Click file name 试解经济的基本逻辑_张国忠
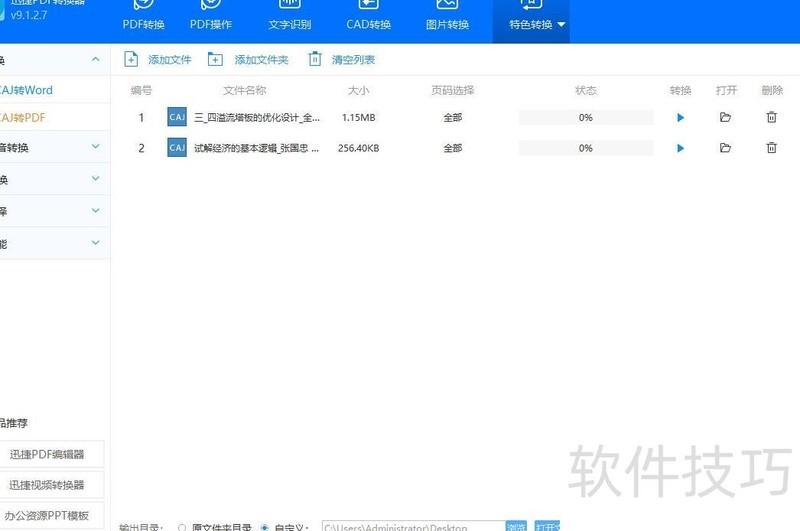Image resolution: width=800 pixels, height=531 pixels. (x=256, y=148)
